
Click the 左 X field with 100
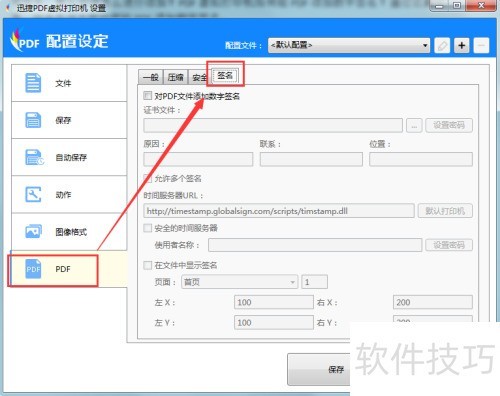pos(274,302)
